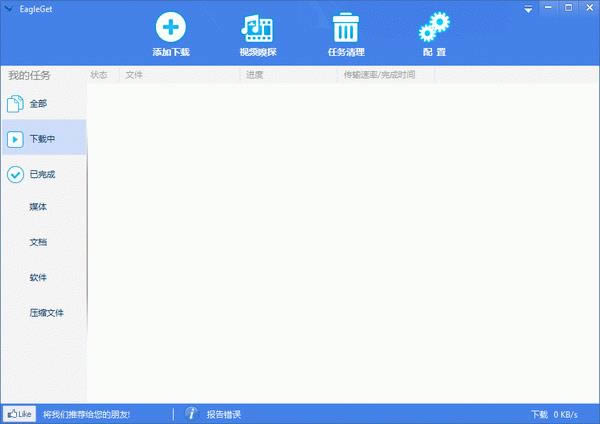Select the Software (软件) category
Screen dimensions: 600x424
(38, 277)
